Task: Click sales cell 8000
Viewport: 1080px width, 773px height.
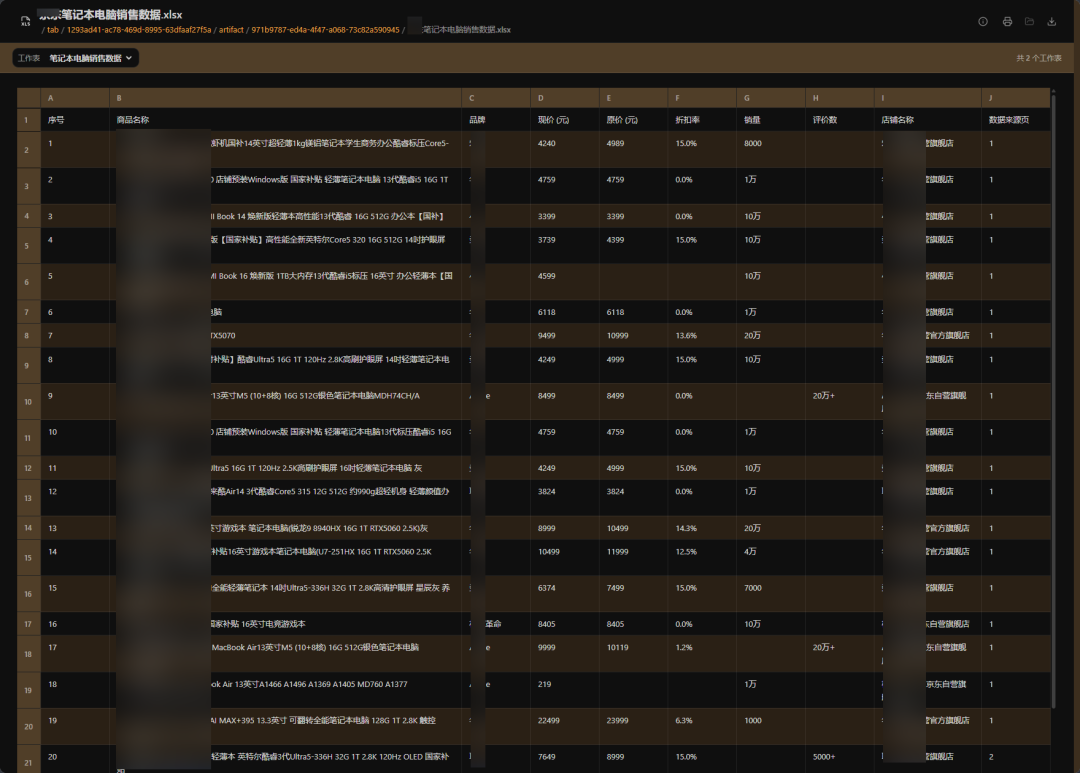Action: (771, 150)
